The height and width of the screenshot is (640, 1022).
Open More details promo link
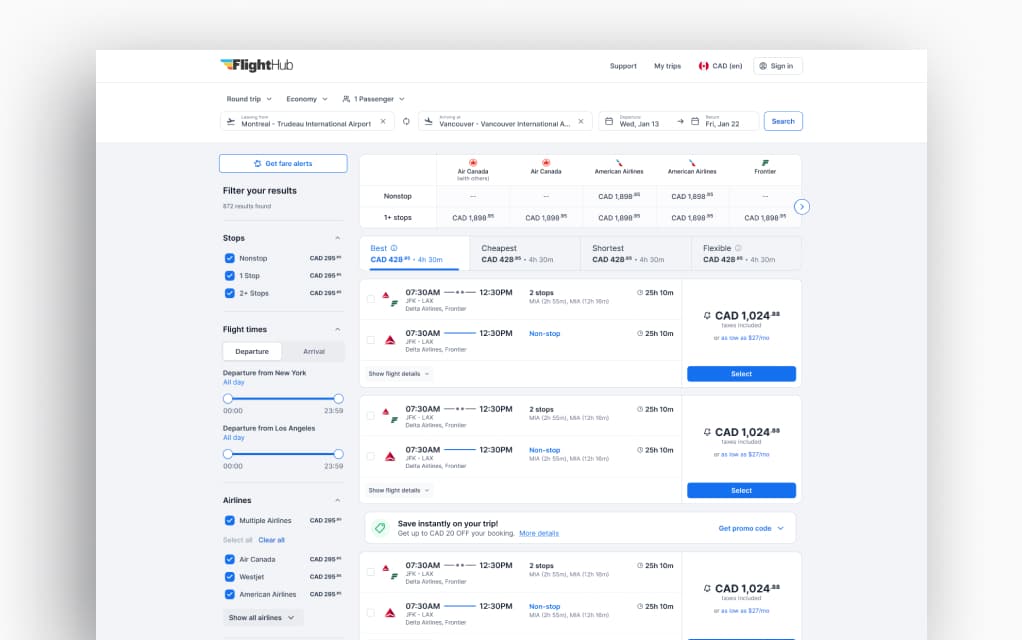point(539,533)
